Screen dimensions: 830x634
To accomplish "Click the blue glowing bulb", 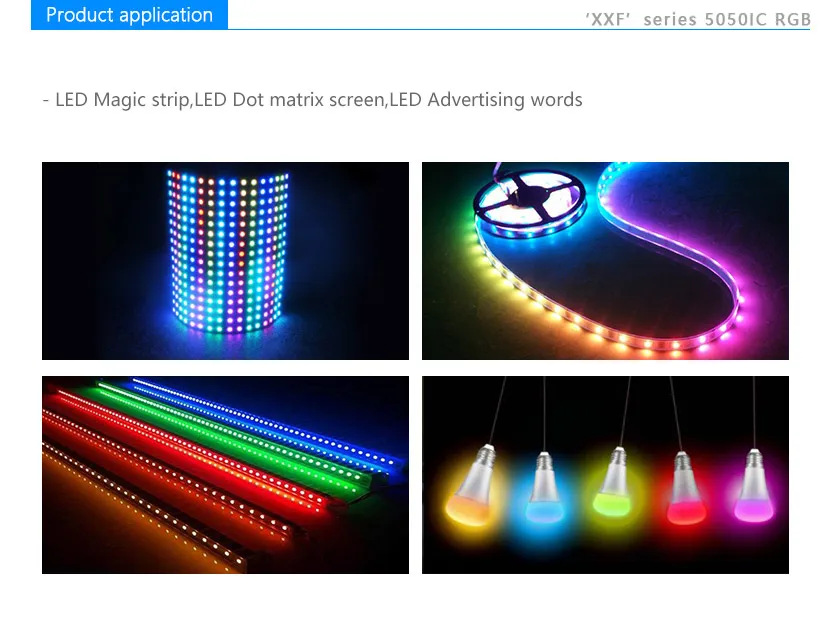I will point(544,488).
